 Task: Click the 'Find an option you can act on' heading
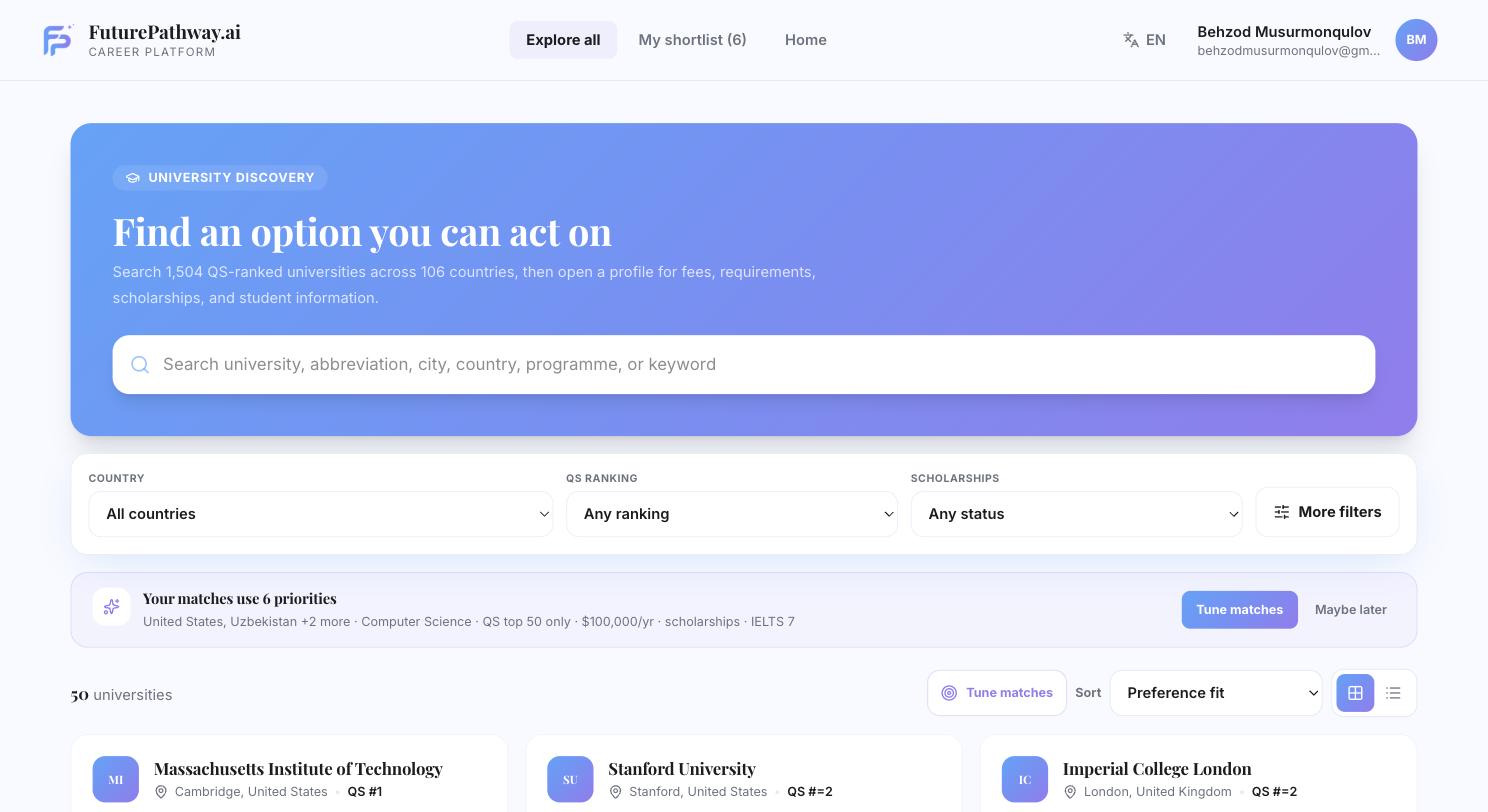(362, 232)
